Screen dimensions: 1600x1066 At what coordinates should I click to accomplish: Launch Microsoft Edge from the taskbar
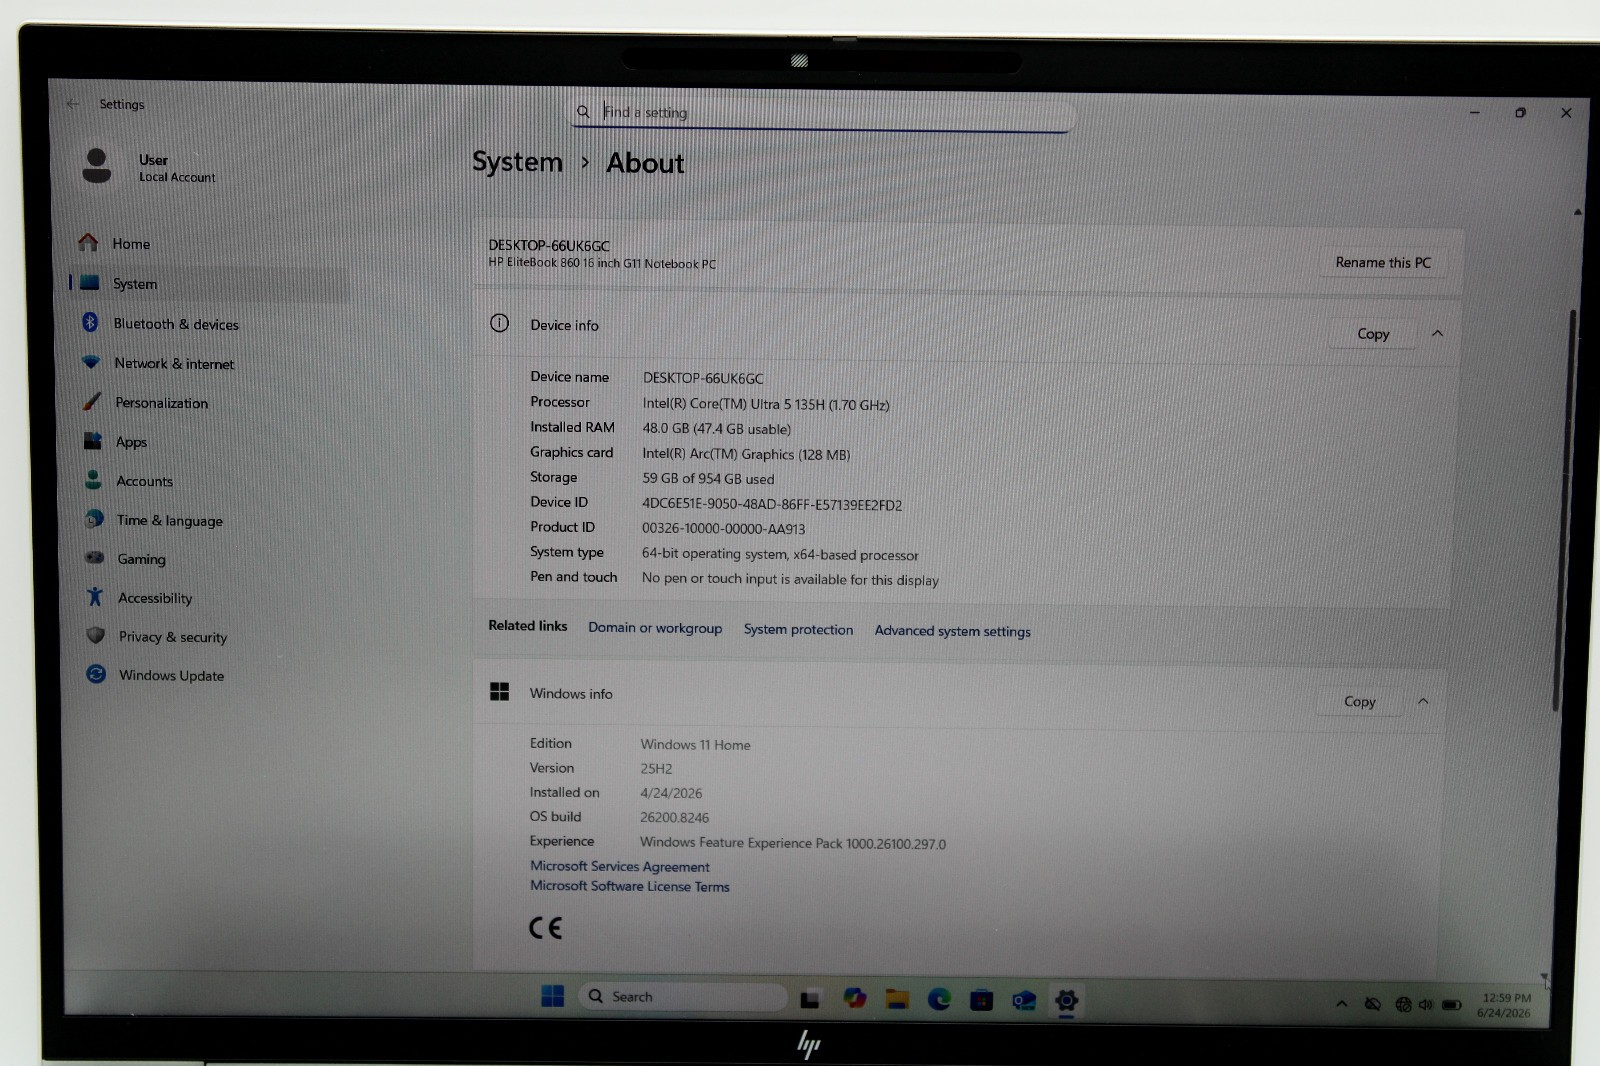(x=939, y=999)
